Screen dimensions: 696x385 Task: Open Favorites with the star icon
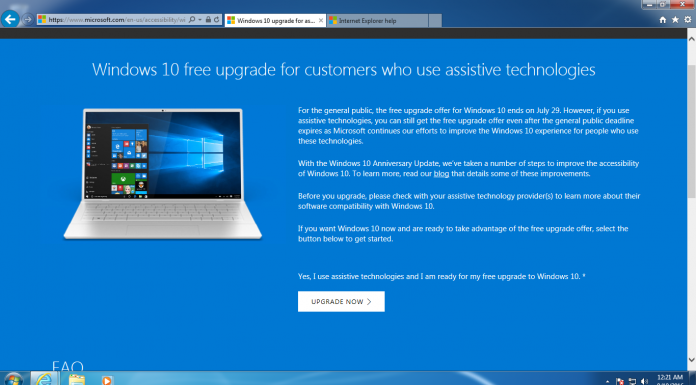(x=675, y=20)
